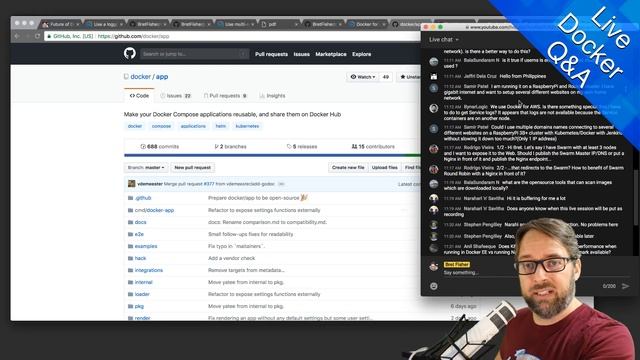Screen dimensions: 640x360
Task: Open the app repository name link
Action: pos(162,76)
